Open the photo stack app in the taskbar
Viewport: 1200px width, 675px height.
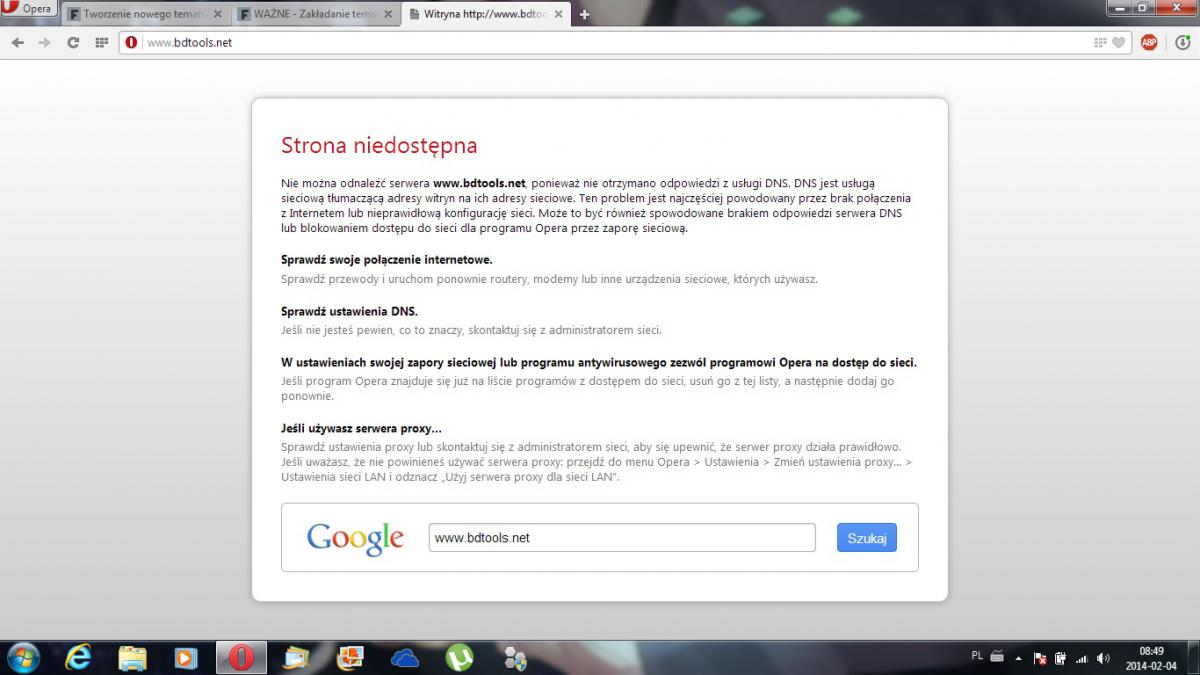[297, 657]
